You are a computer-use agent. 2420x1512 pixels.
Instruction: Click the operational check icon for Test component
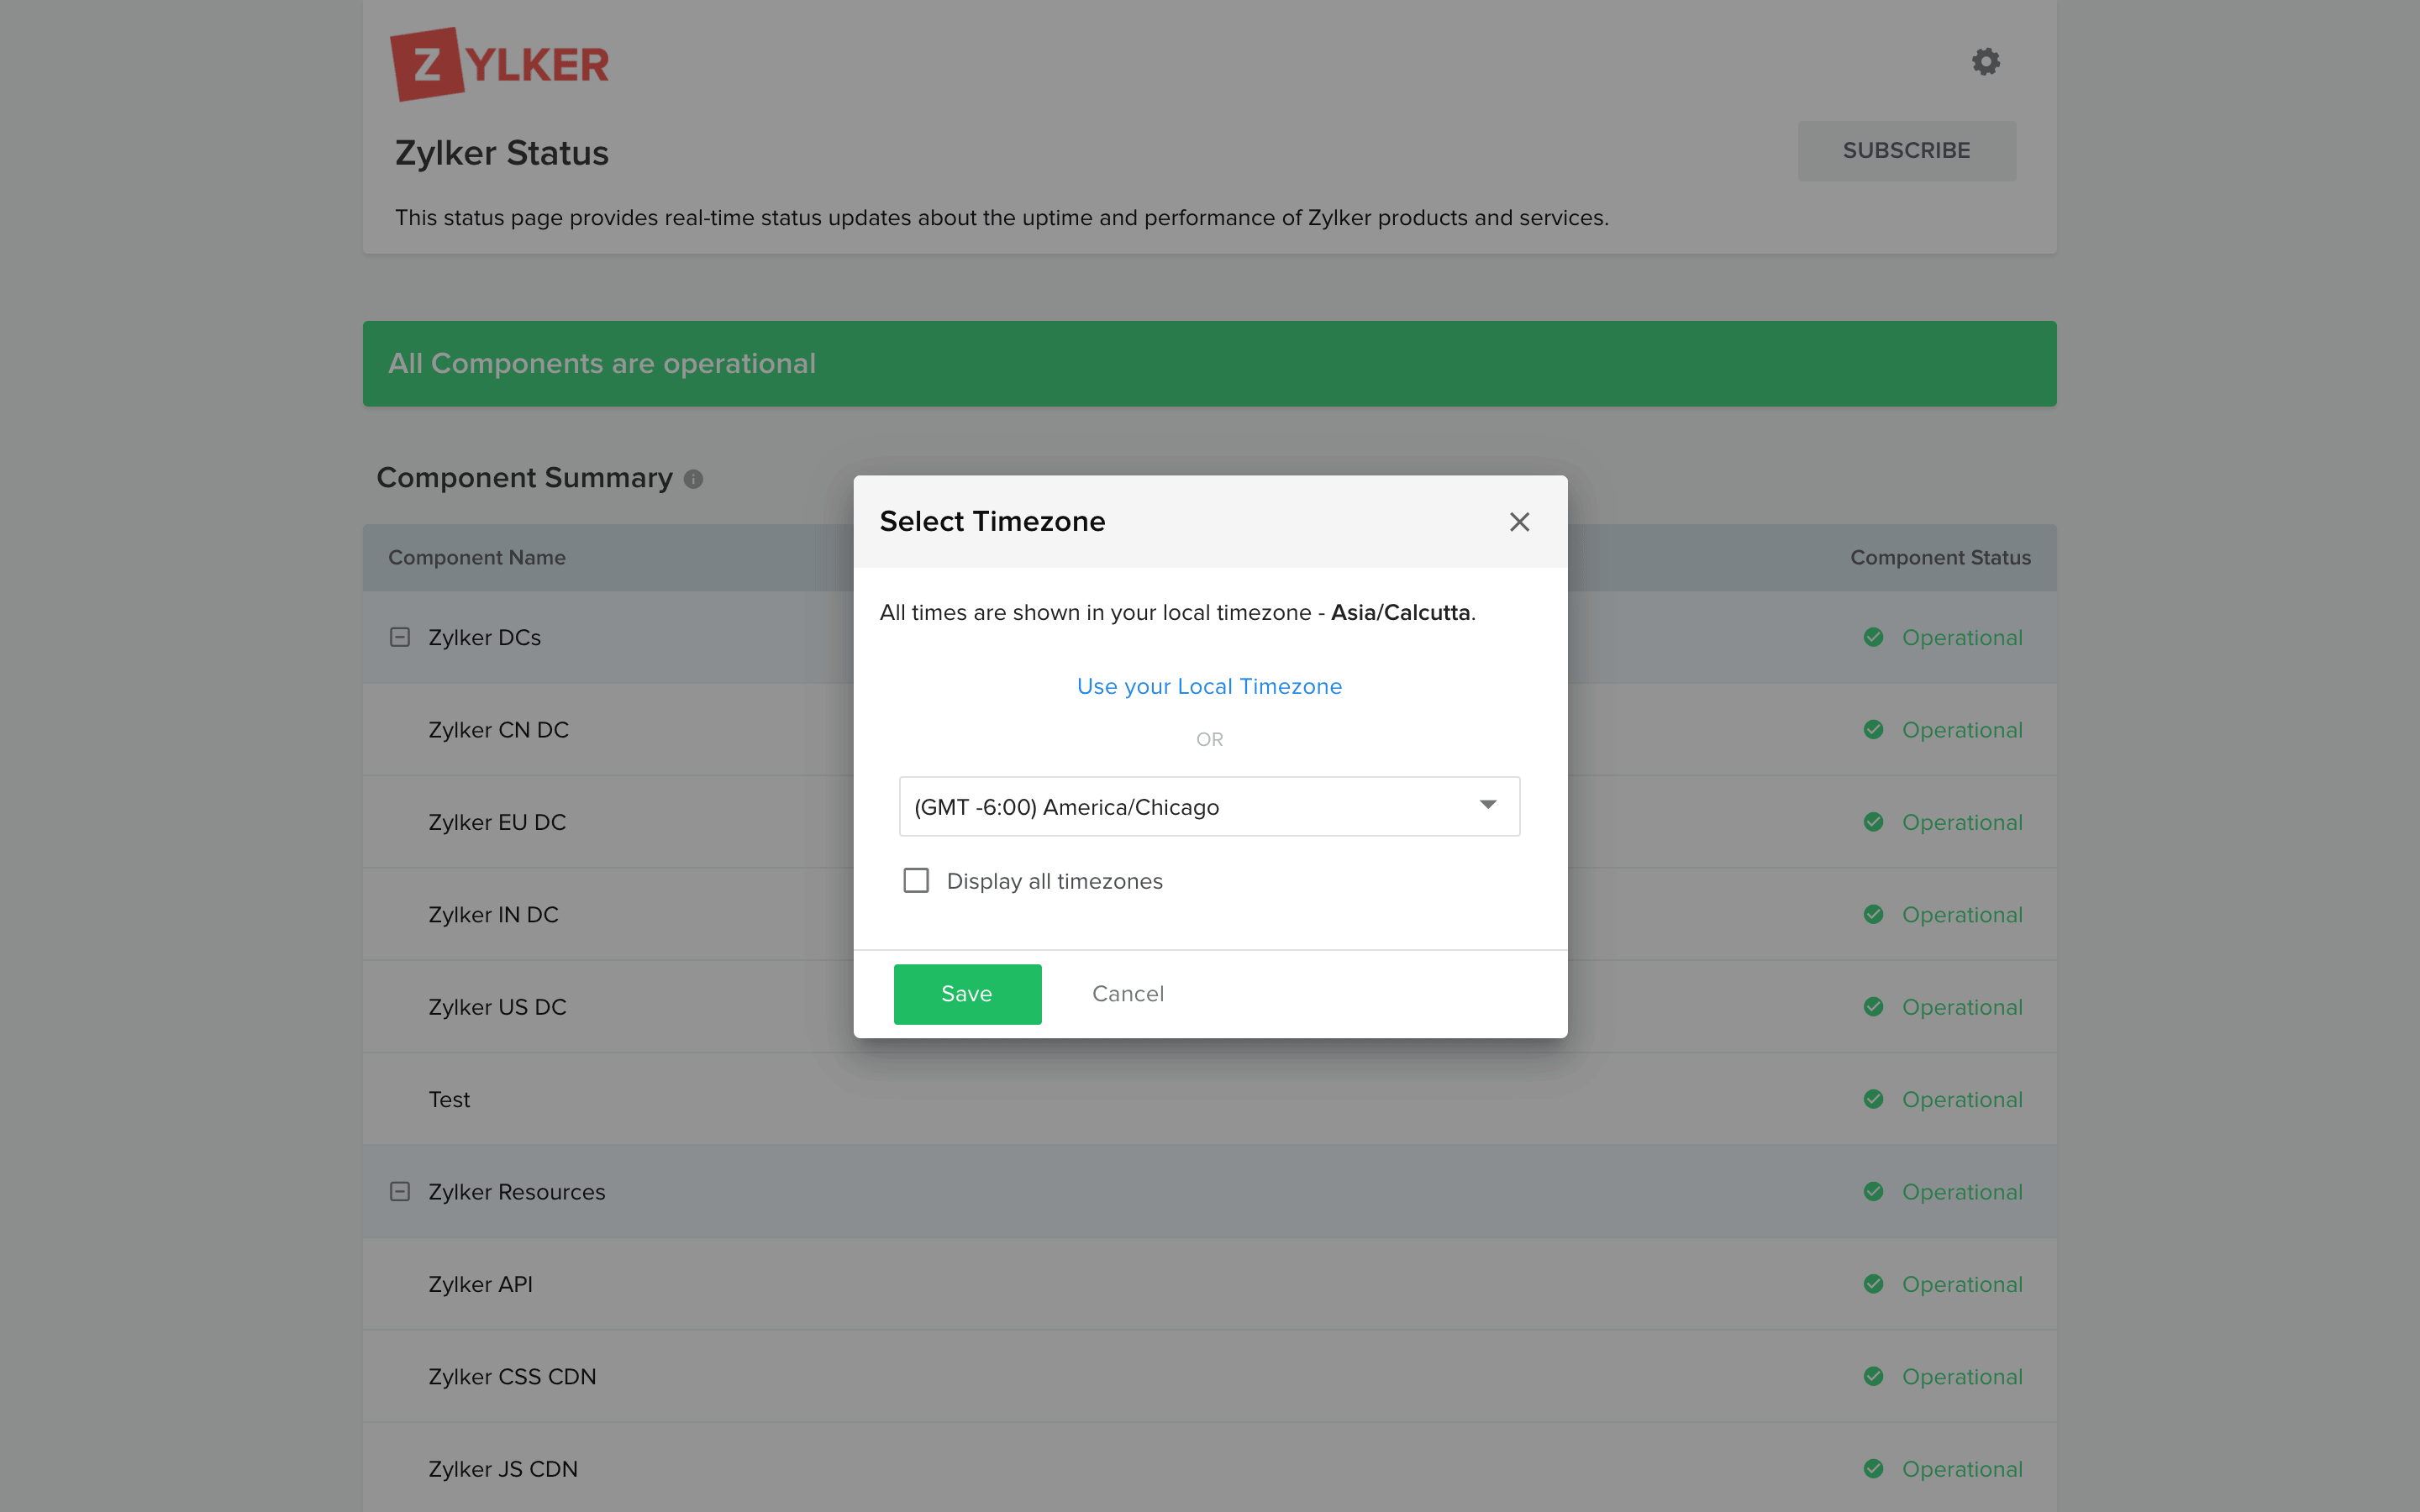click(x=1874, y=1099)
